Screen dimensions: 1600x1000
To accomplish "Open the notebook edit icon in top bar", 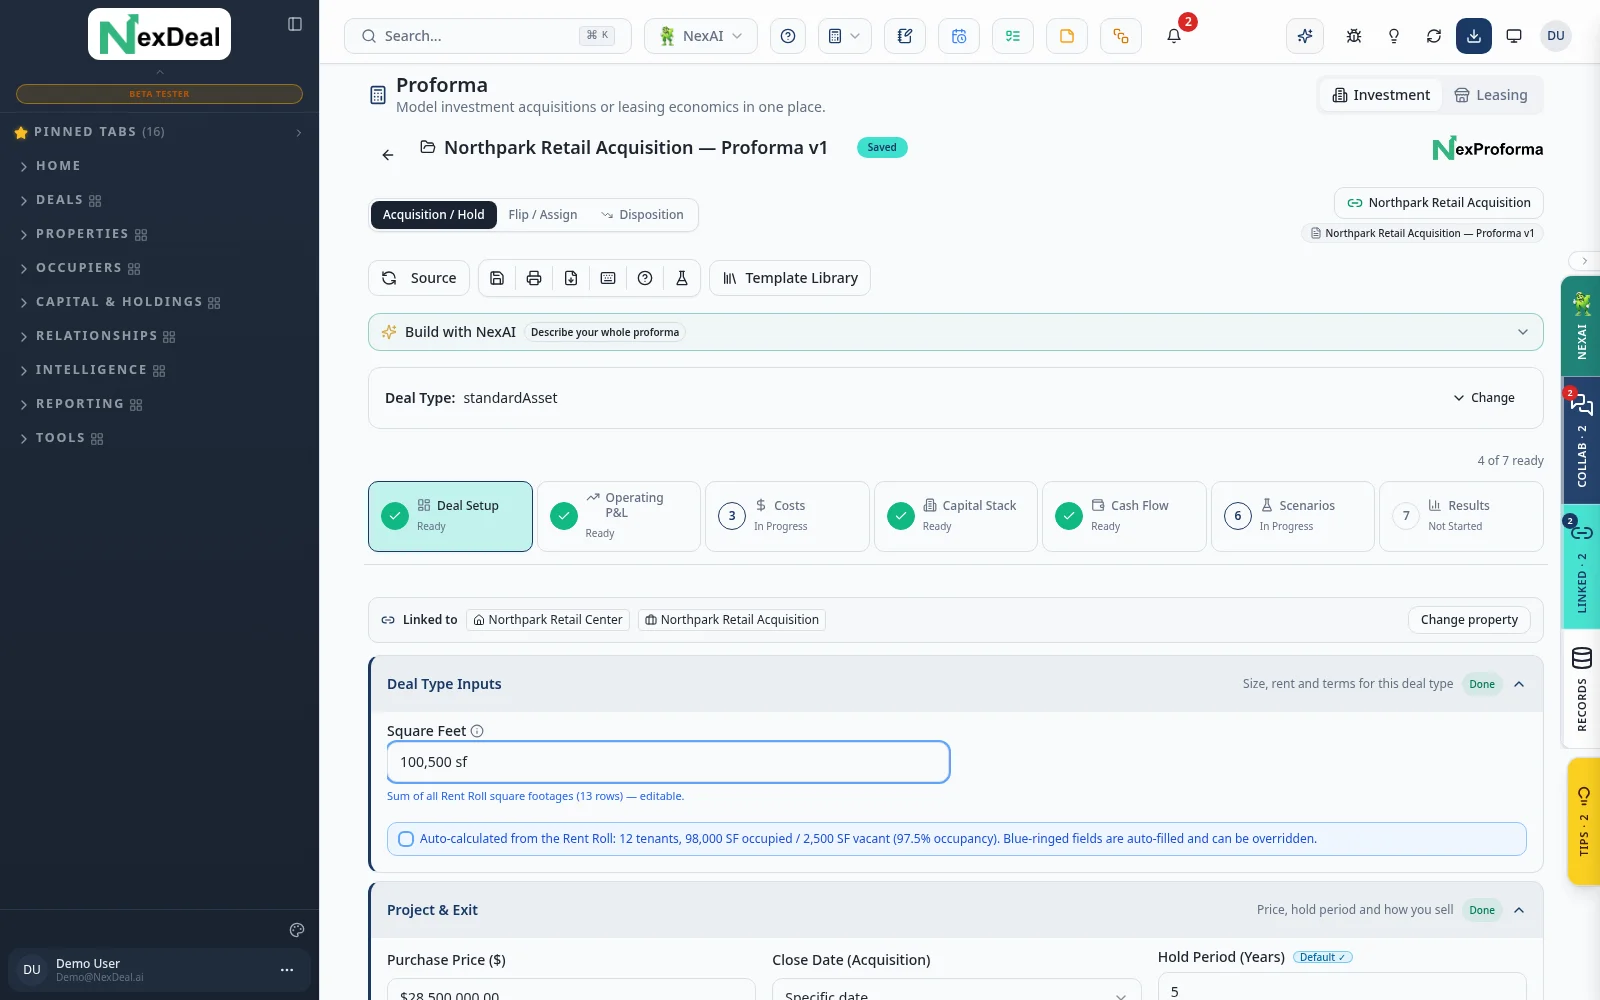I will coord(905,36).
